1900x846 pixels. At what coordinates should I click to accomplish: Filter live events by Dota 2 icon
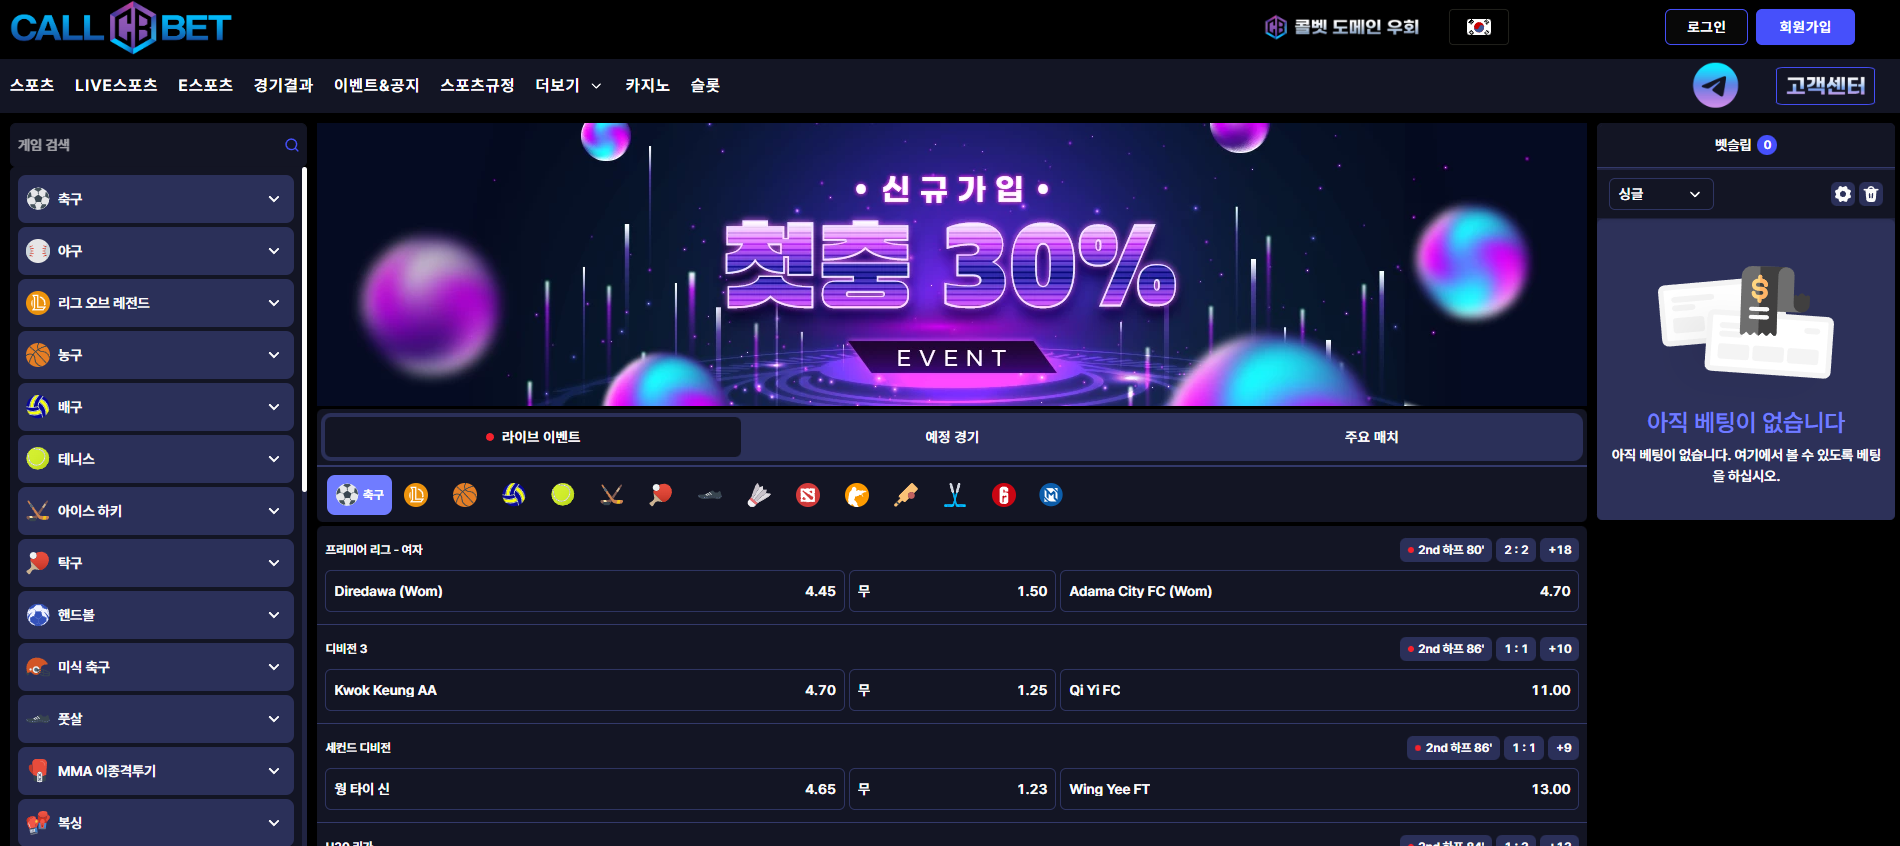(x=808, y=495)
